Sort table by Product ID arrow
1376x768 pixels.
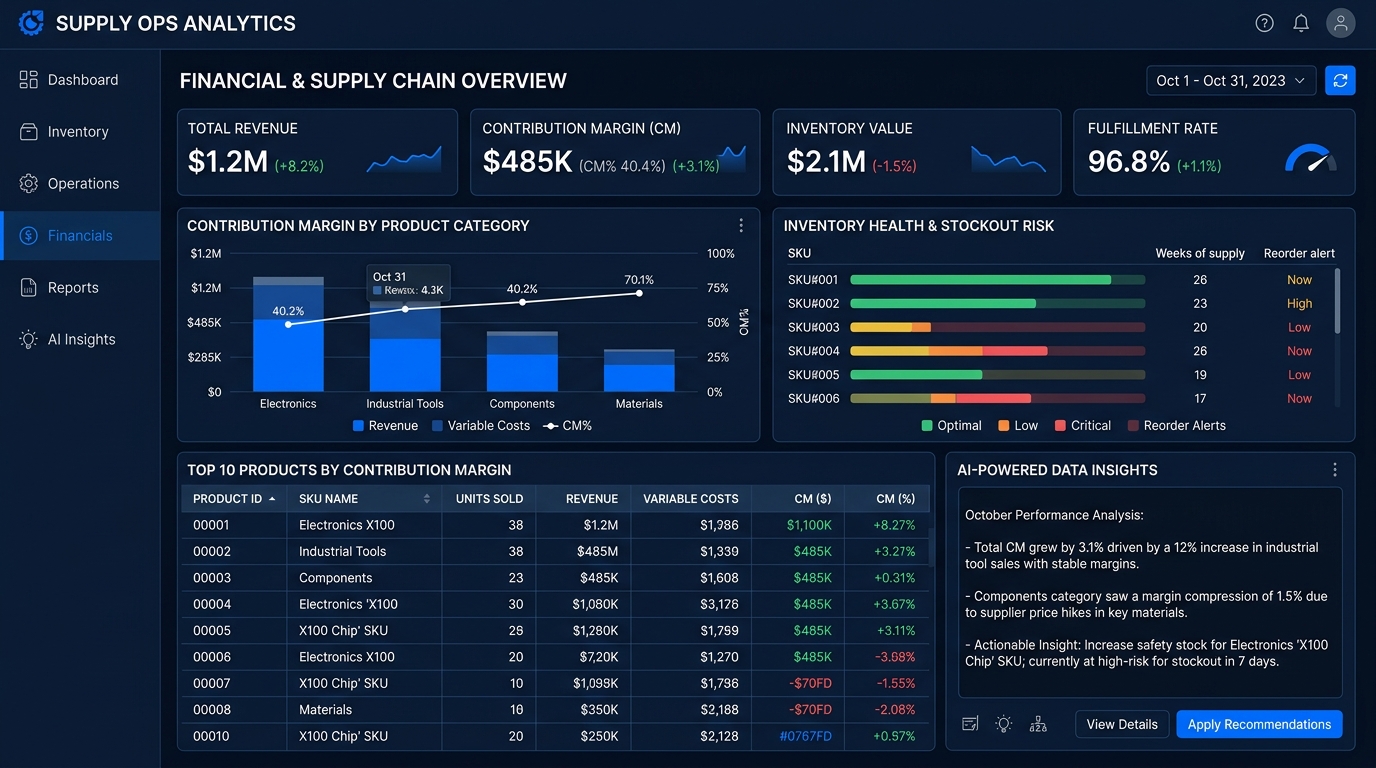click(272, 498)
